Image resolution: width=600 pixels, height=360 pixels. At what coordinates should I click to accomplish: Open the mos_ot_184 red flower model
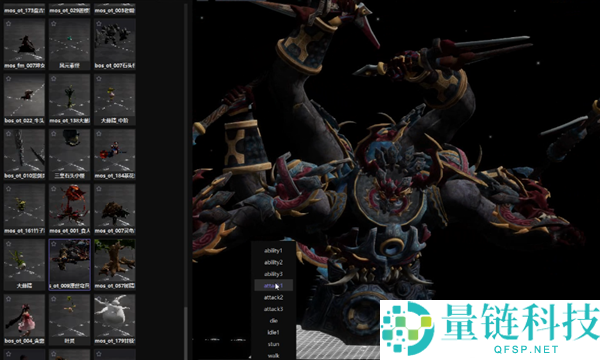tap(115, 154)
